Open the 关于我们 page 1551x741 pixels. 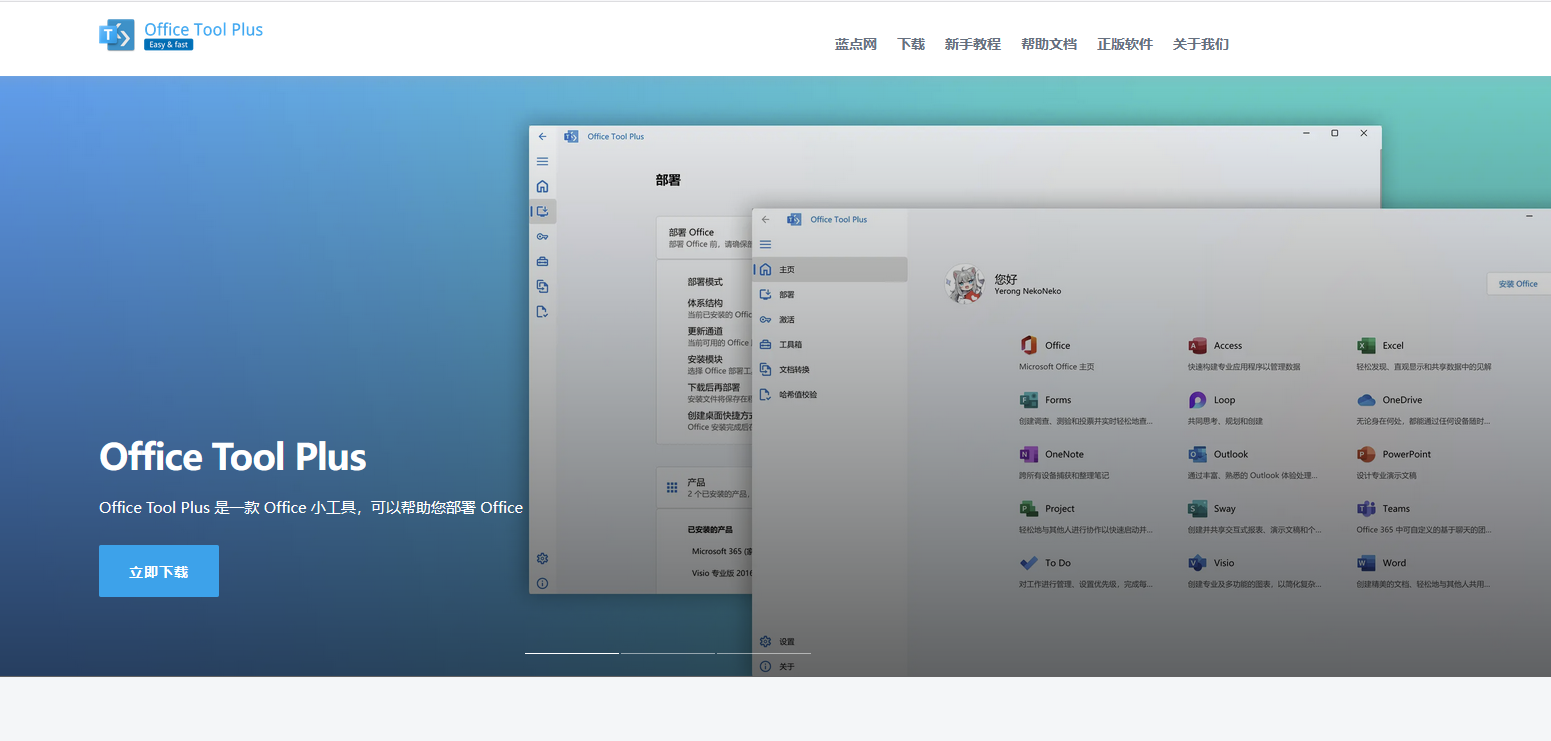tap(1201, 44)
